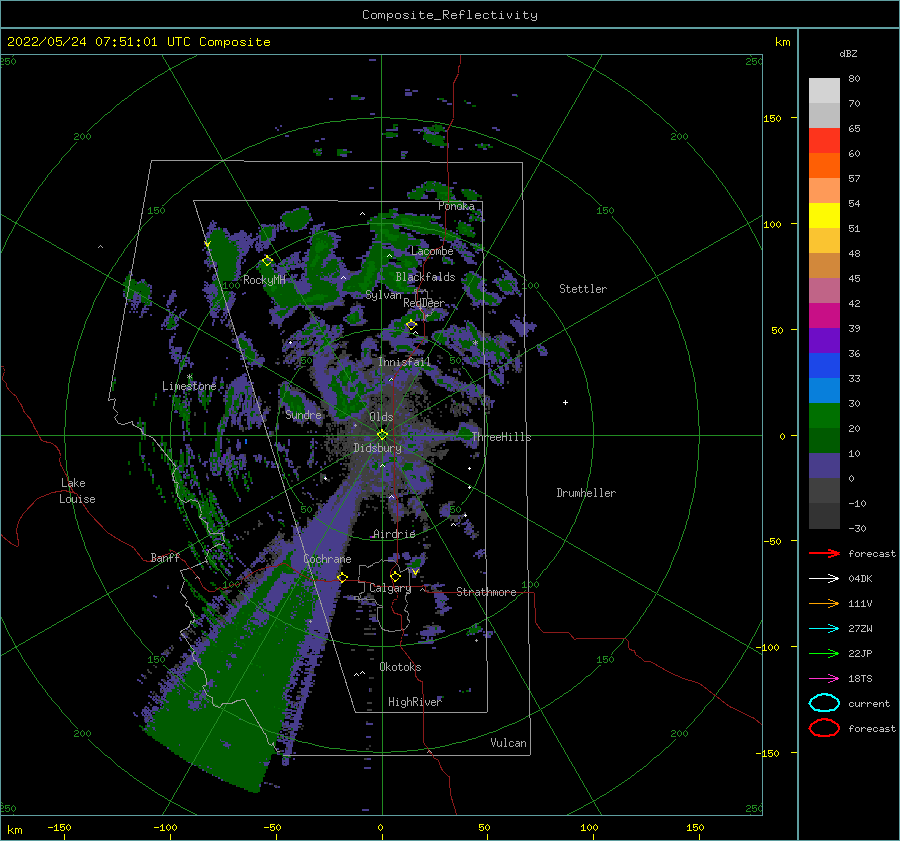Click the RockyMH label

264,280
